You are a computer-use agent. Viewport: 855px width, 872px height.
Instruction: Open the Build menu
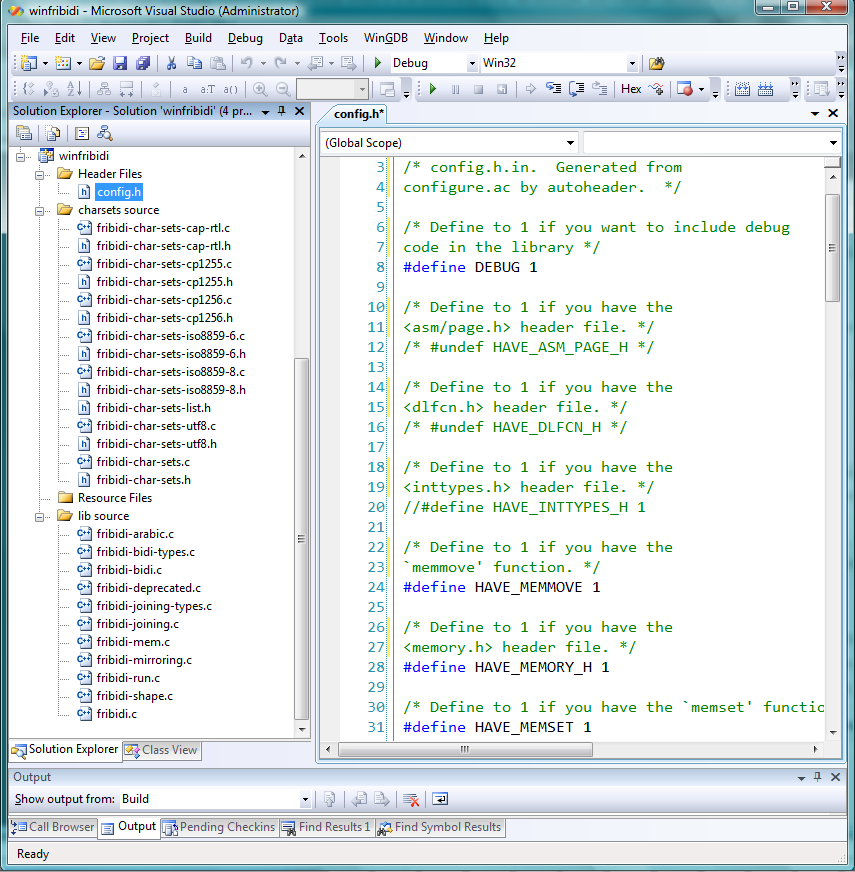click(x=198, y=38)
